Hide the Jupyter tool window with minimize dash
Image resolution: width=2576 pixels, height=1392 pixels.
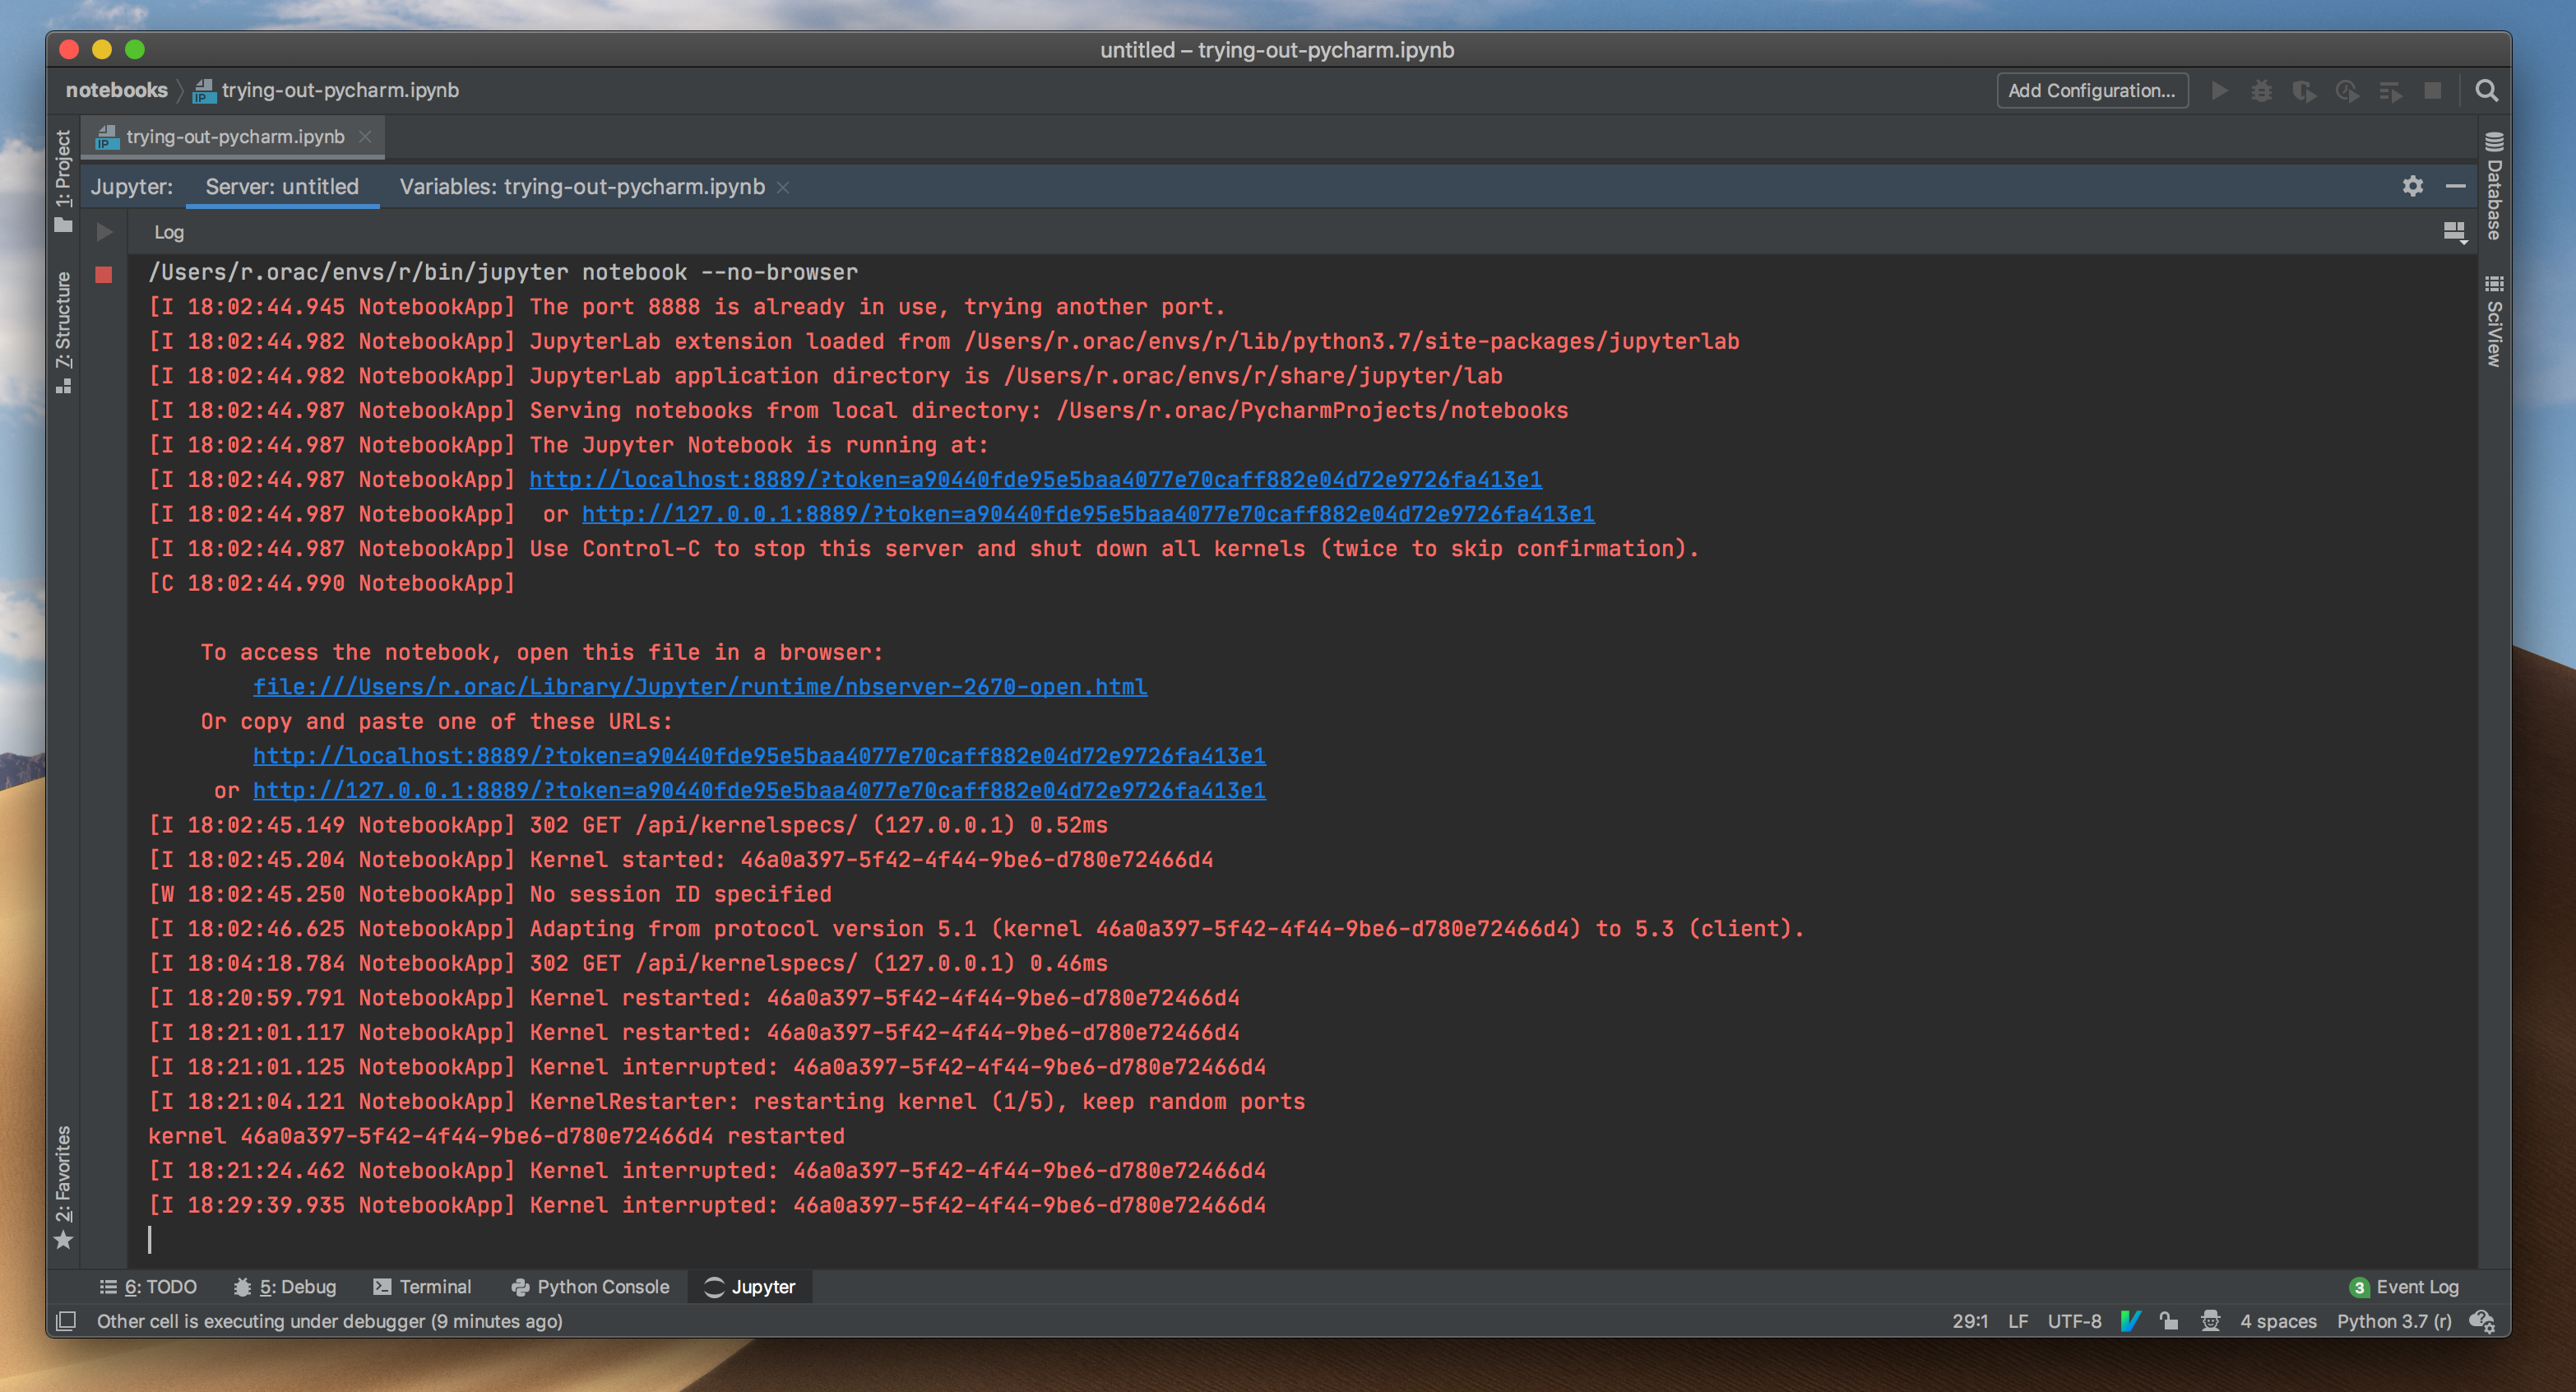tap(2455, 186)
